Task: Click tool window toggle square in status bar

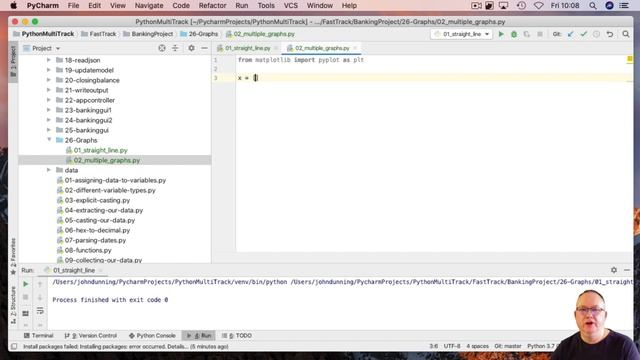Action: click(x=14, y=347)
